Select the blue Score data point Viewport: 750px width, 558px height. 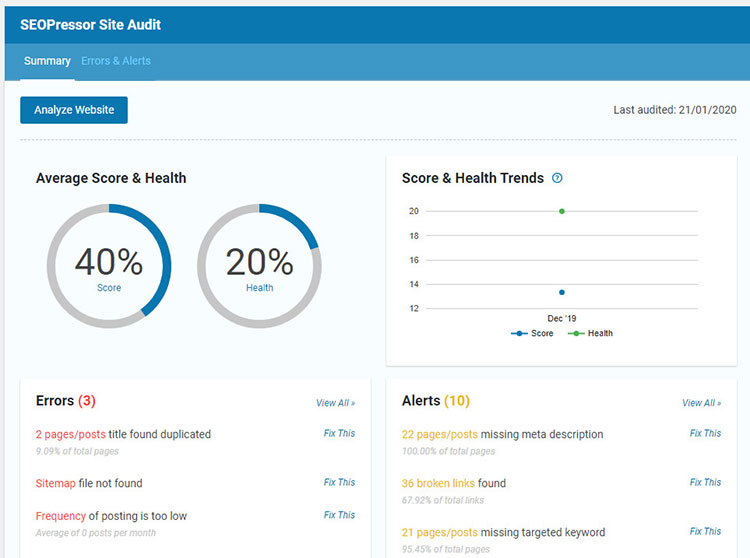tap(562, 292)
